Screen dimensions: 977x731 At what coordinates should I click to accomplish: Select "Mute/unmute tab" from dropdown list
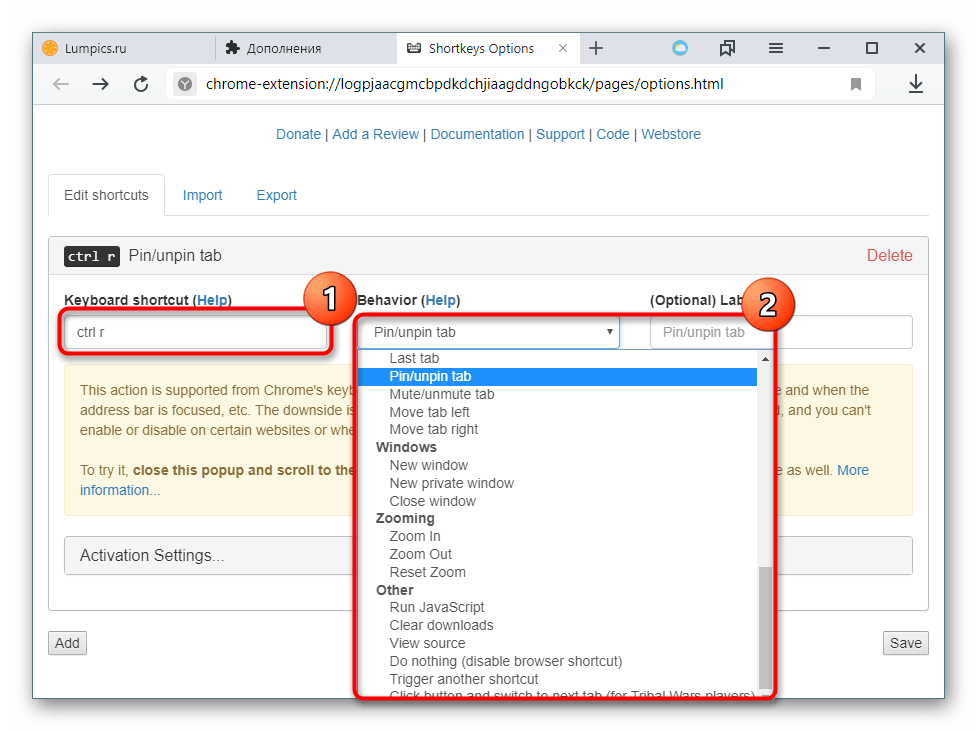coord(441,394)
